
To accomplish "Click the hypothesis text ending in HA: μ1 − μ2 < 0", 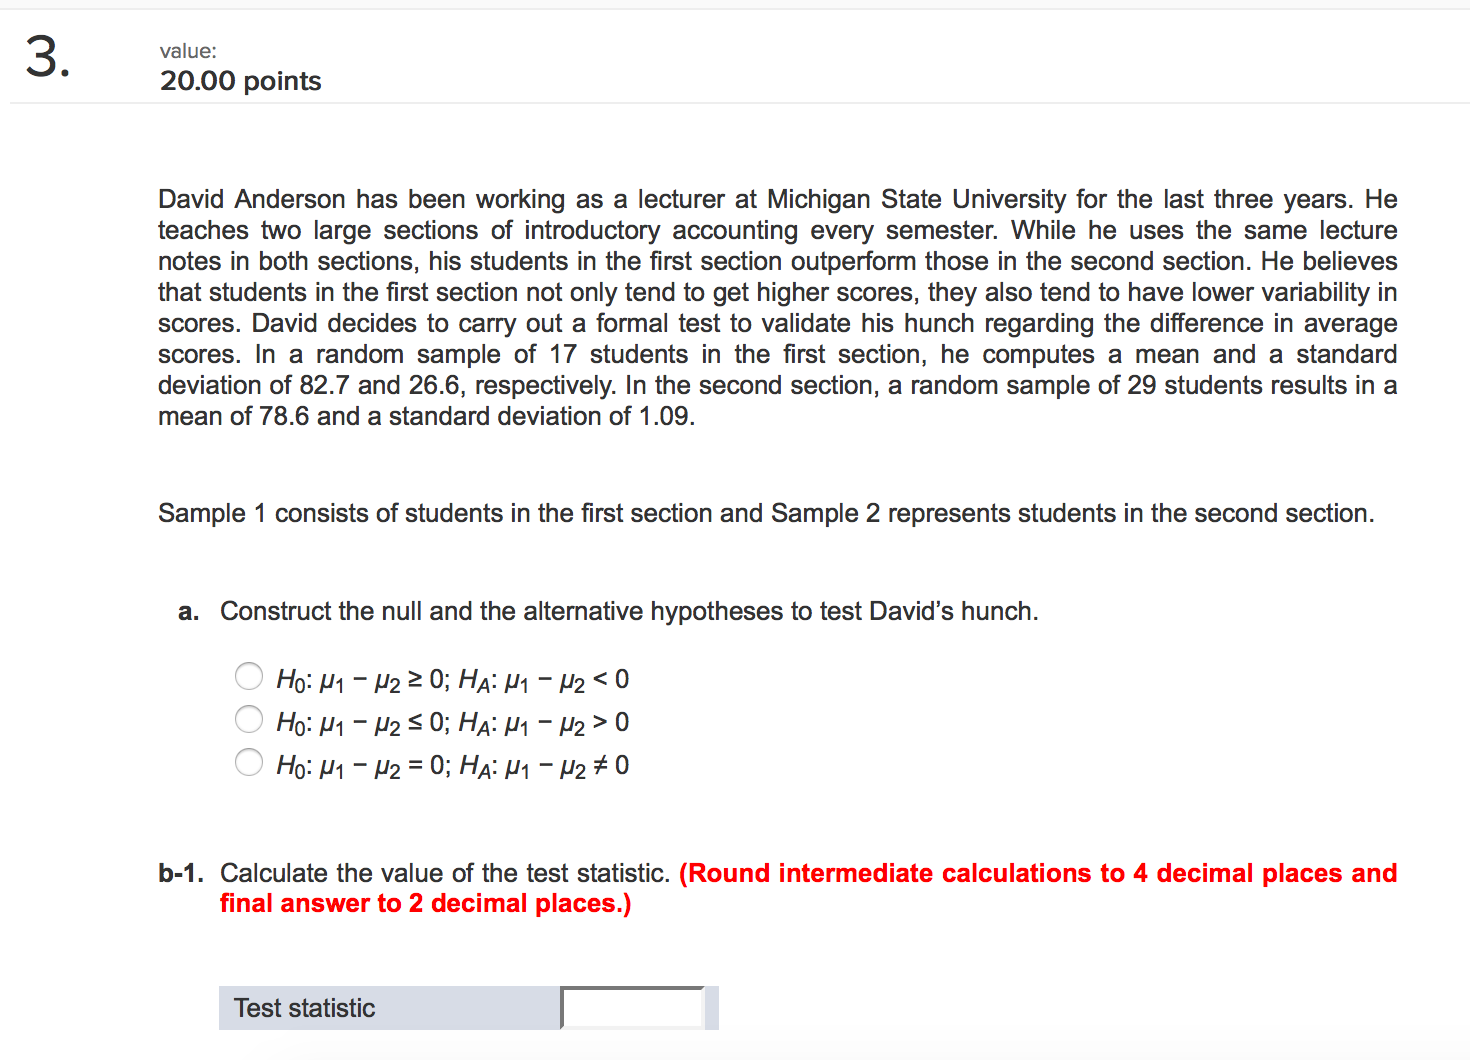I will pos(453,680).
